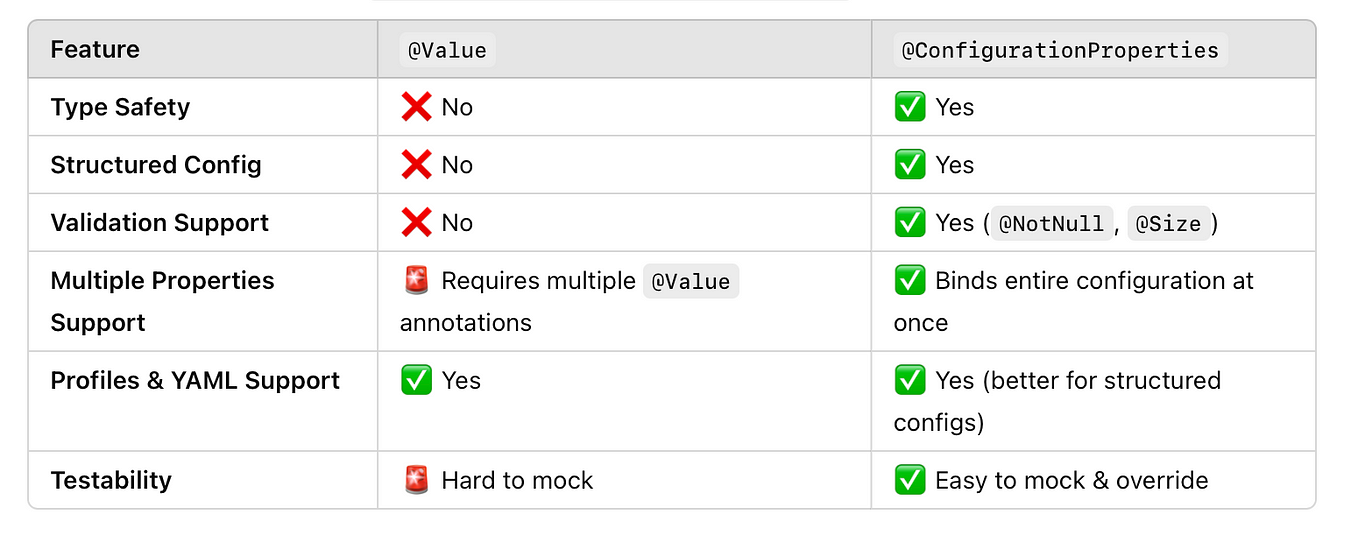Image resolution: width=1358 pixels, height=534 pixels.
Task: Click the red cross in Structured Config row
Action: pyautogui.click(x=416, y=165)
